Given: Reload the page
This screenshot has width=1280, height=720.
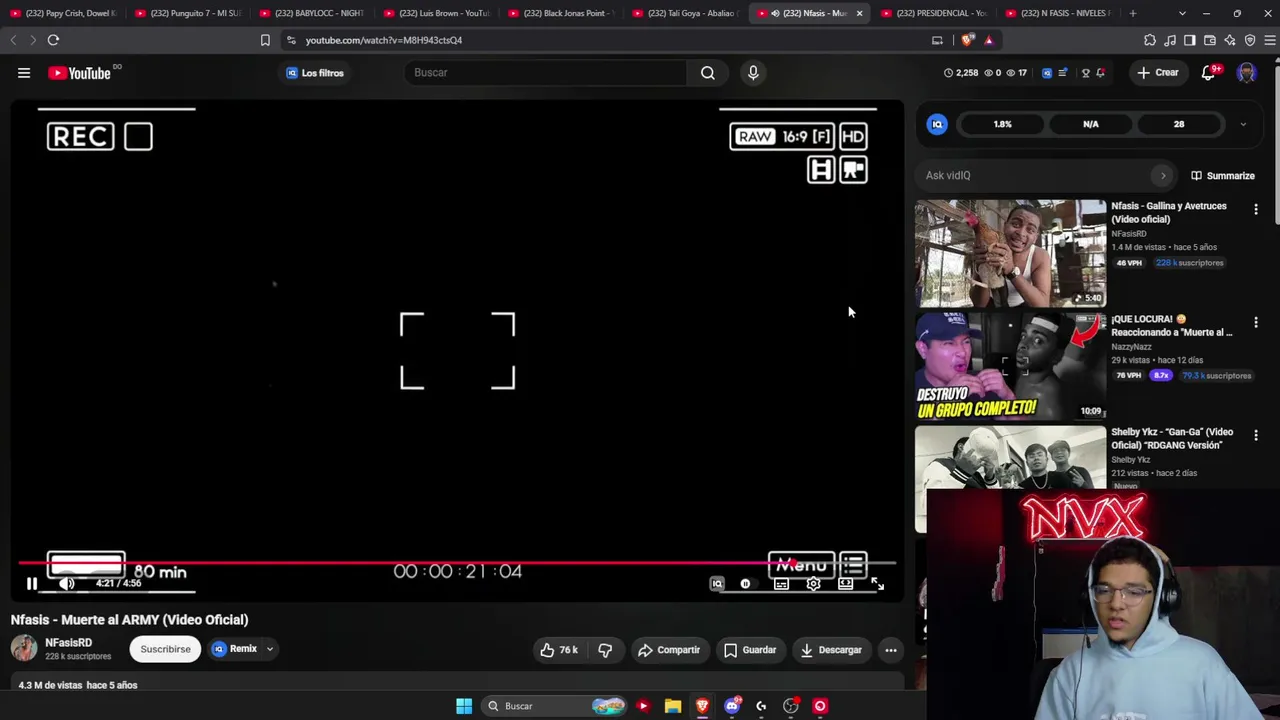Looking at the screenshot, I should tap(53, 40).
